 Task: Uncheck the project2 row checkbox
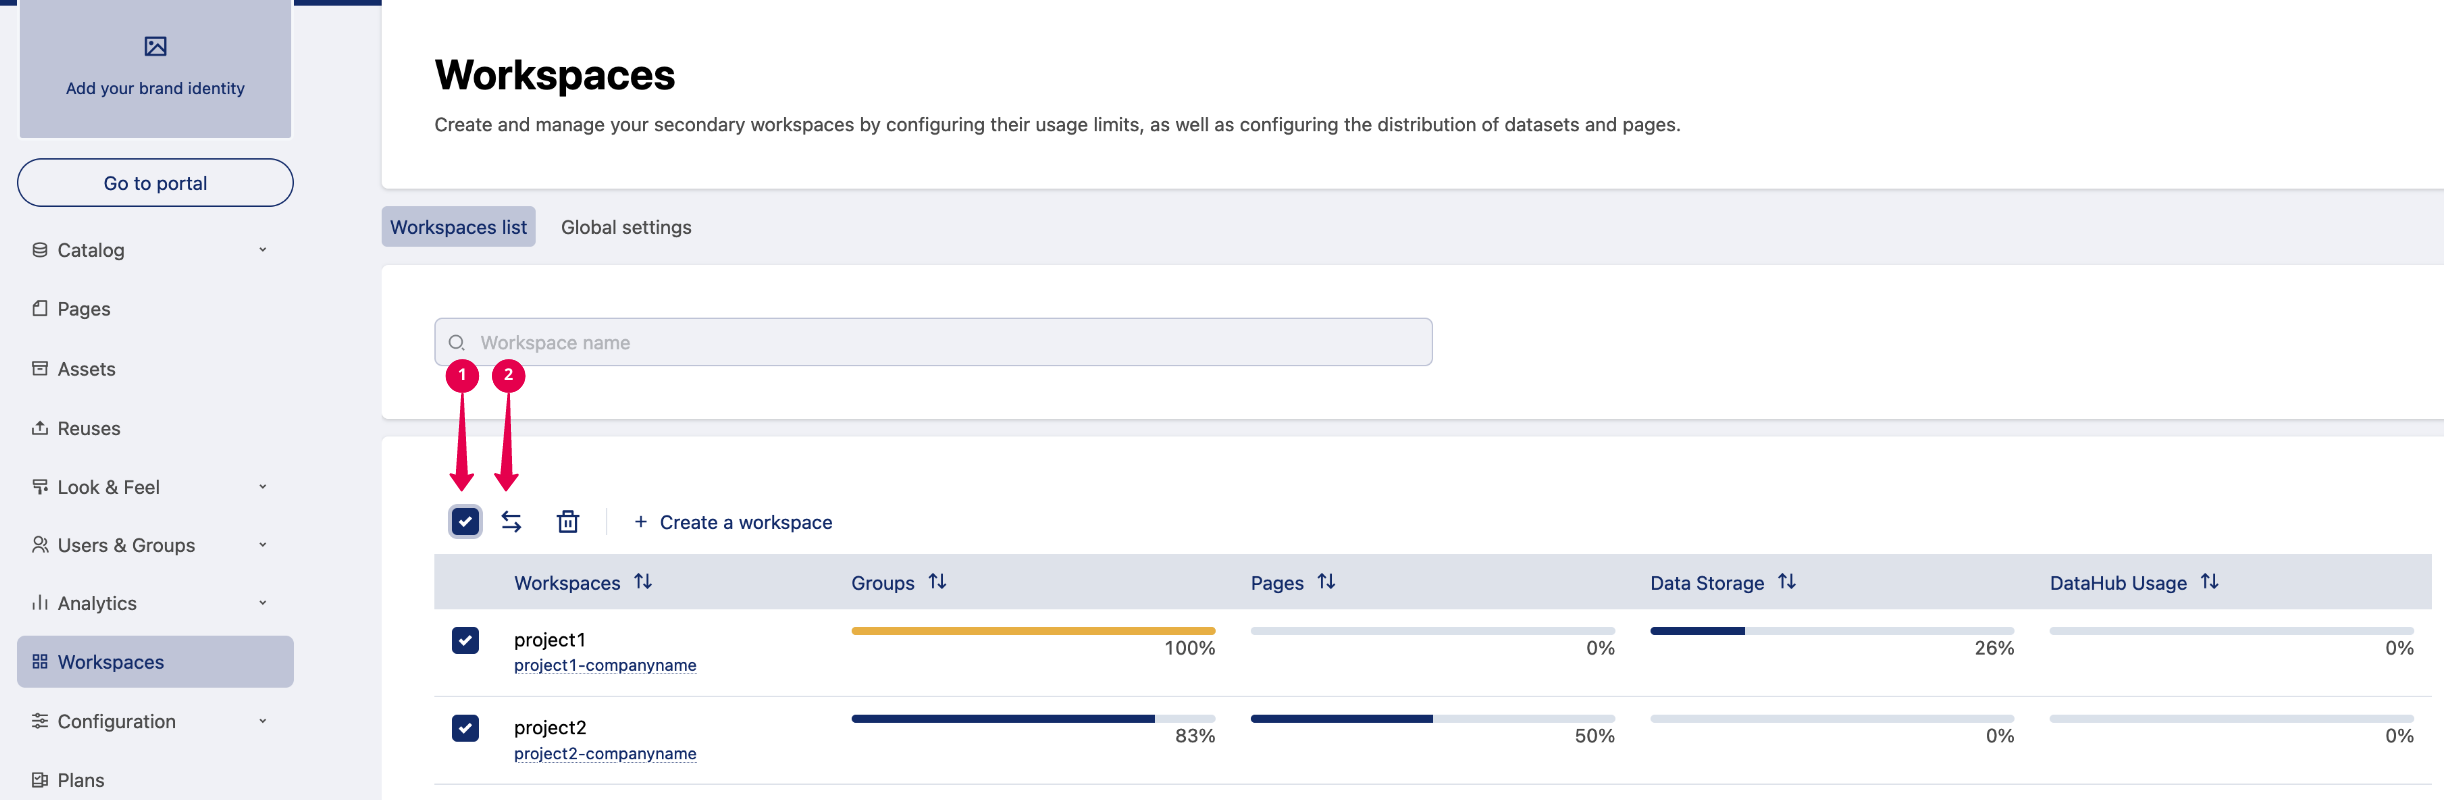[465, 728]
